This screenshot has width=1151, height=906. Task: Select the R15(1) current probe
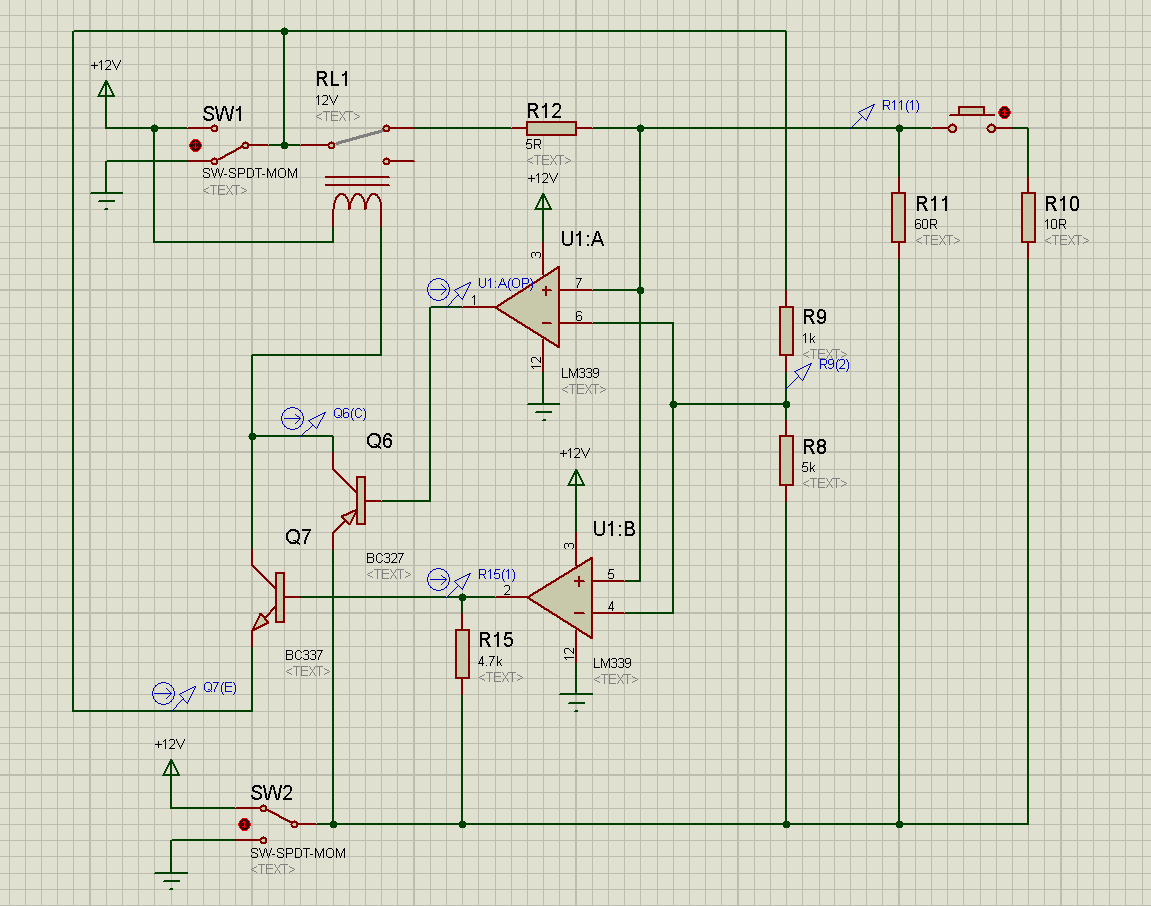coord(438,579)
